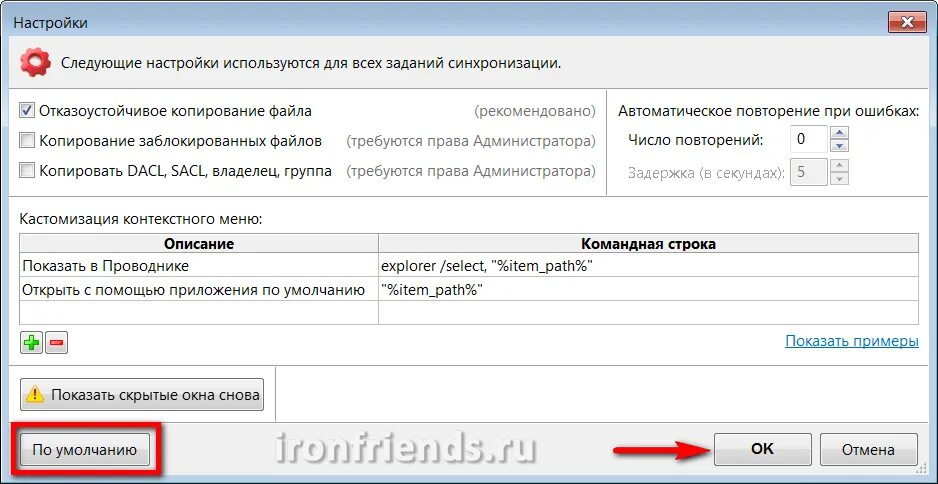Click the Число повторений value field

(x=809, y=139)
